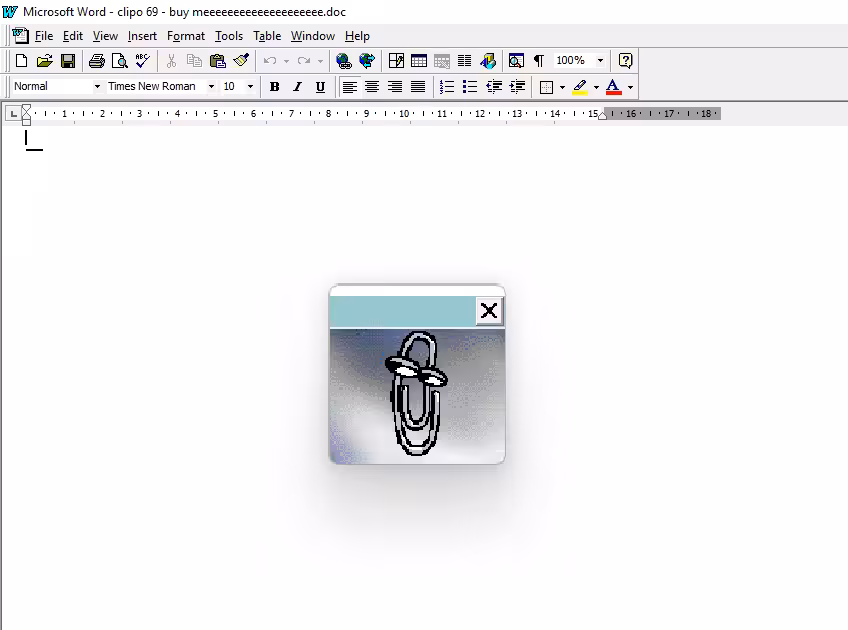Click the Word document icon beside File
Viewport: 848px width, 630px height.
(20, 36)
